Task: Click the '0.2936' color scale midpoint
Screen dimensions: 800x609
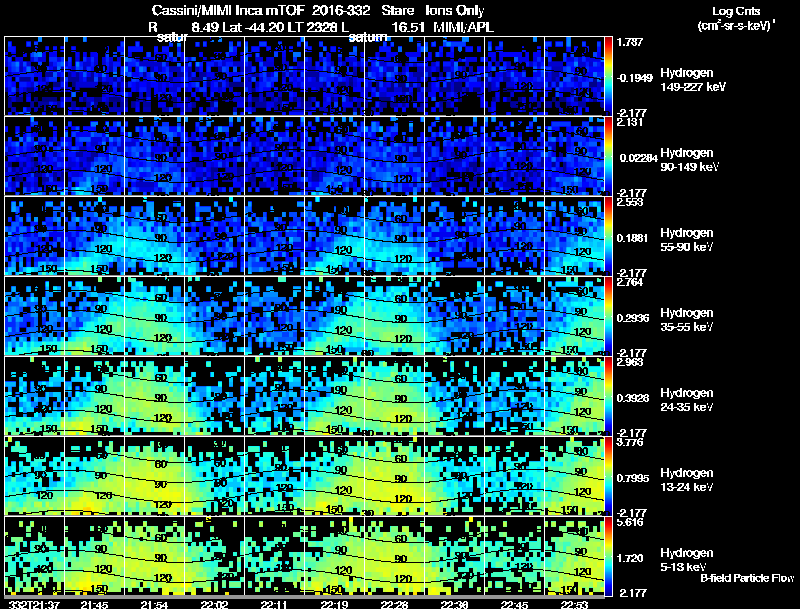Action: point(633,318)
